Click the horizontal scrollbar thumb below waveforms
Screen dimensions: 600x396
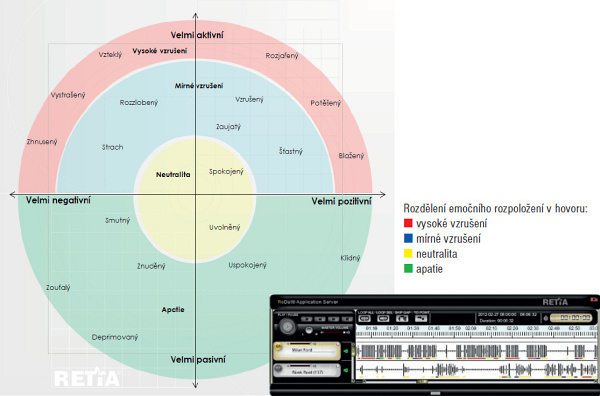click(x=422, y=381)
